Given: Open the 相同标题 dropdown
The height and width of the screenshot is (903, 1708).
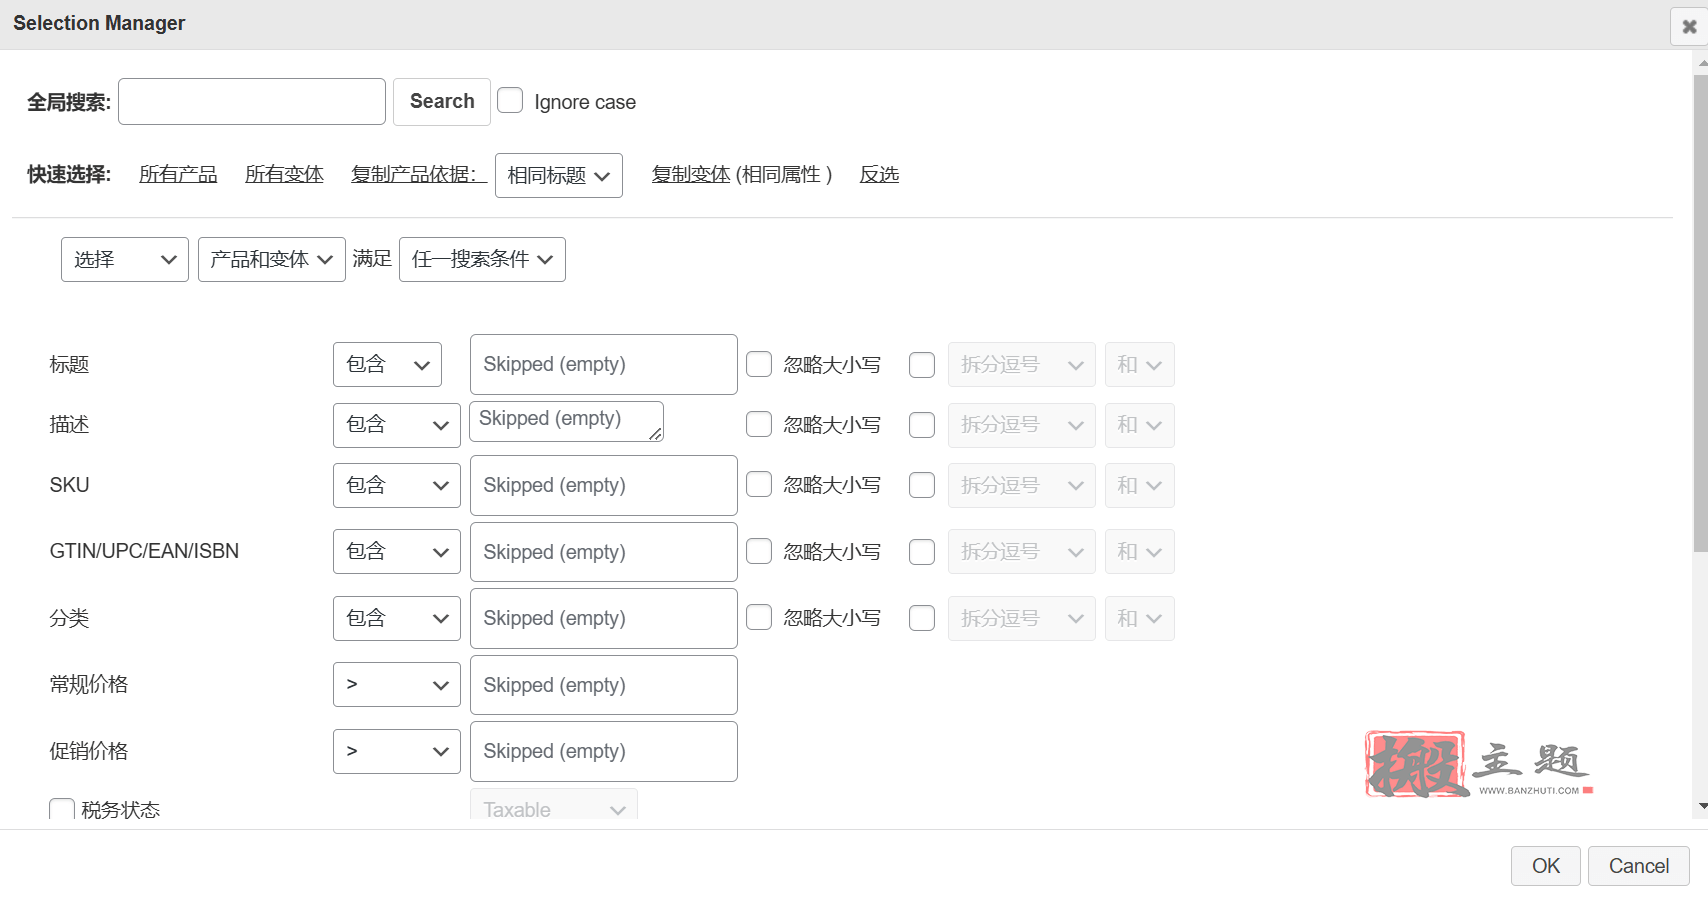Looking at the screenshot, I should (x=559, y=175).
